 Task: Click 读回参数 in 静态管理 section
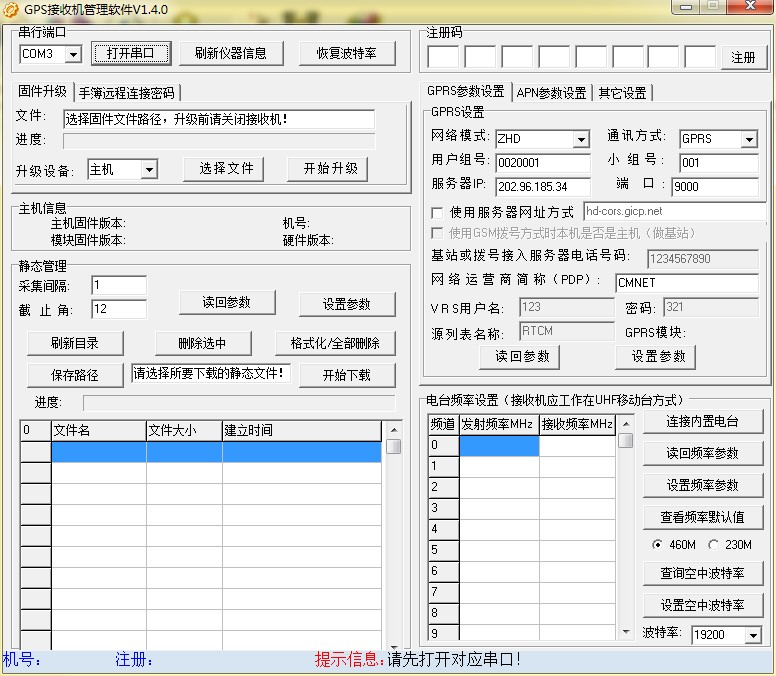click(227, 302)
